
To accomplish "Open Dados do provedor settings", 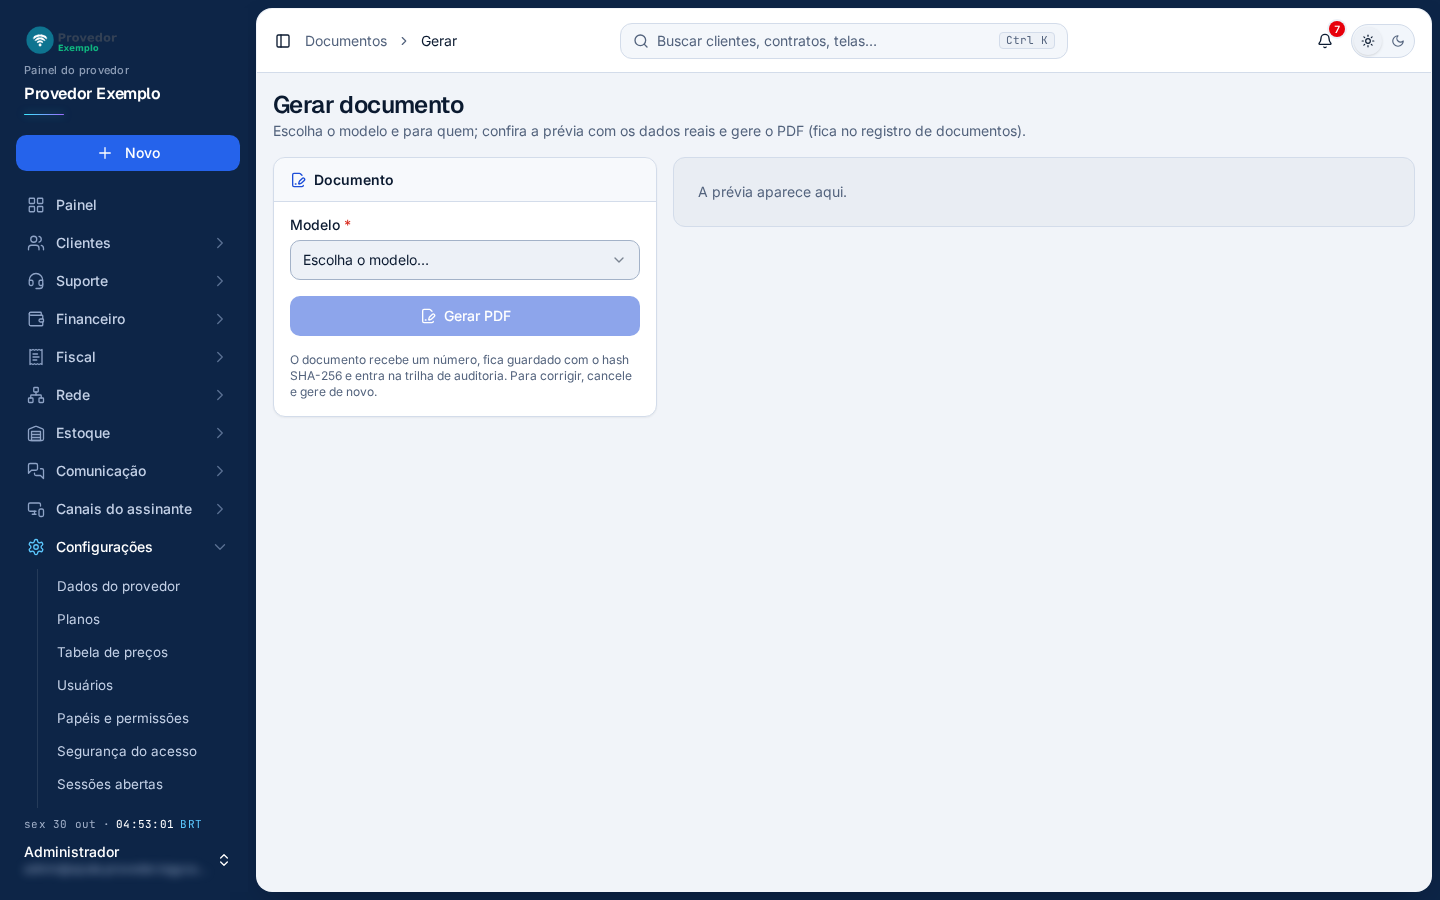I will [x=118, y=586].
